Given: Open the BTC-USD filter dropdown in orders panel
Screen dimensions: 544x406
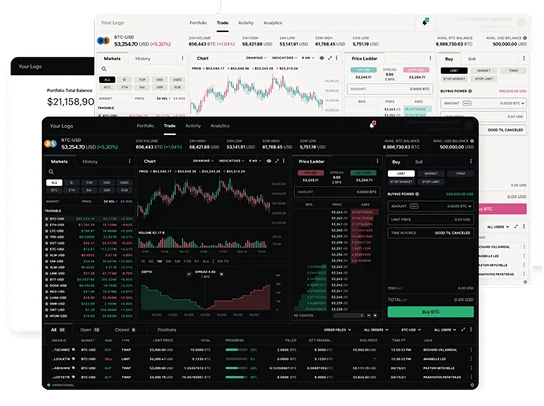Looking at the screenshot, I should 411,330.
